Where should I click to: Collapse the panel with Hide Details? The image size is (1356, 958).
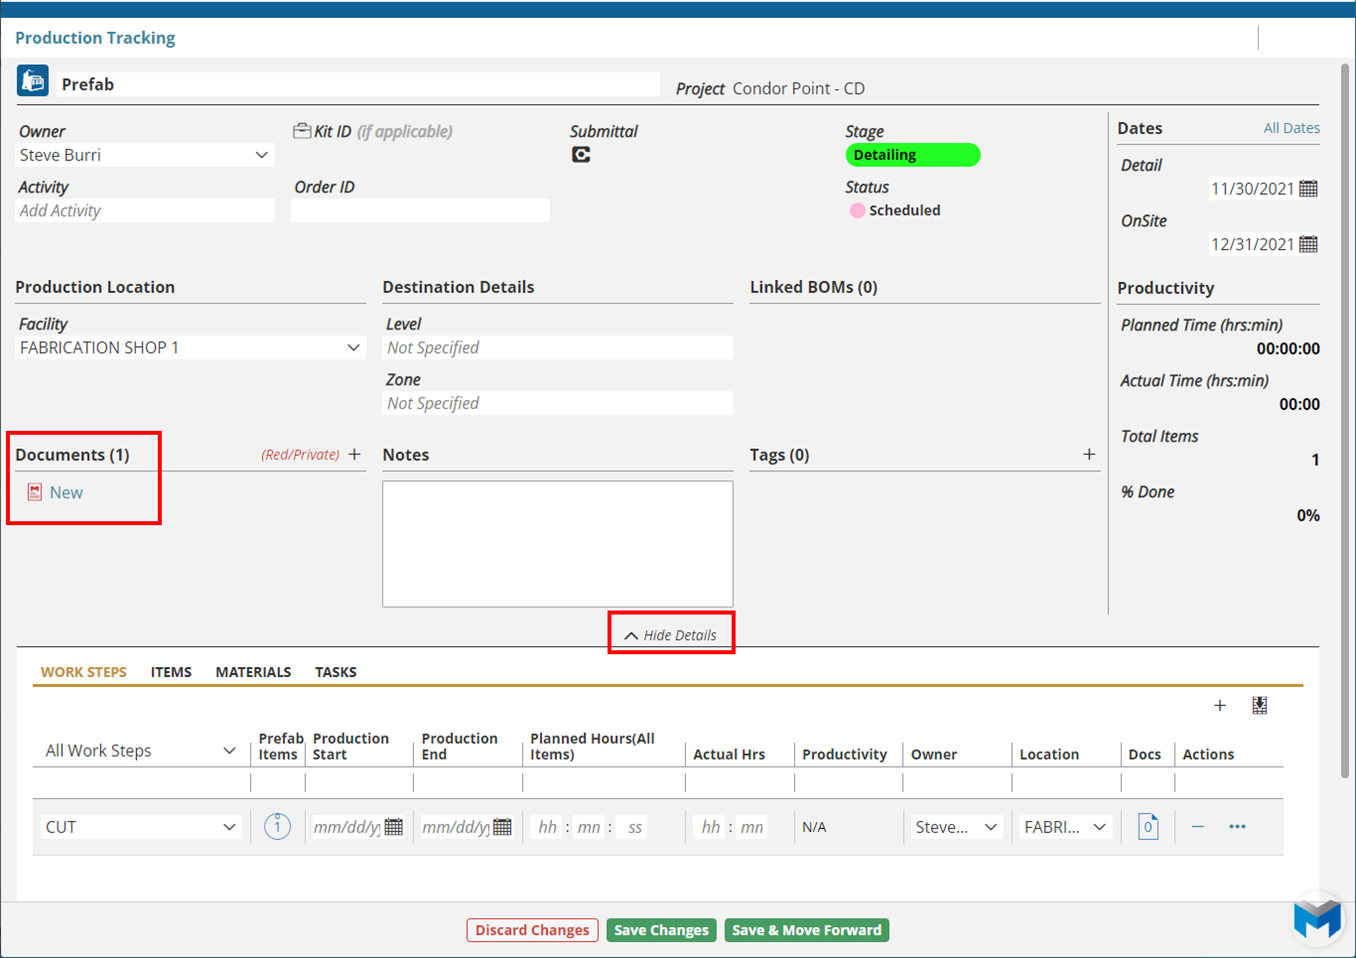click(671, 635)
